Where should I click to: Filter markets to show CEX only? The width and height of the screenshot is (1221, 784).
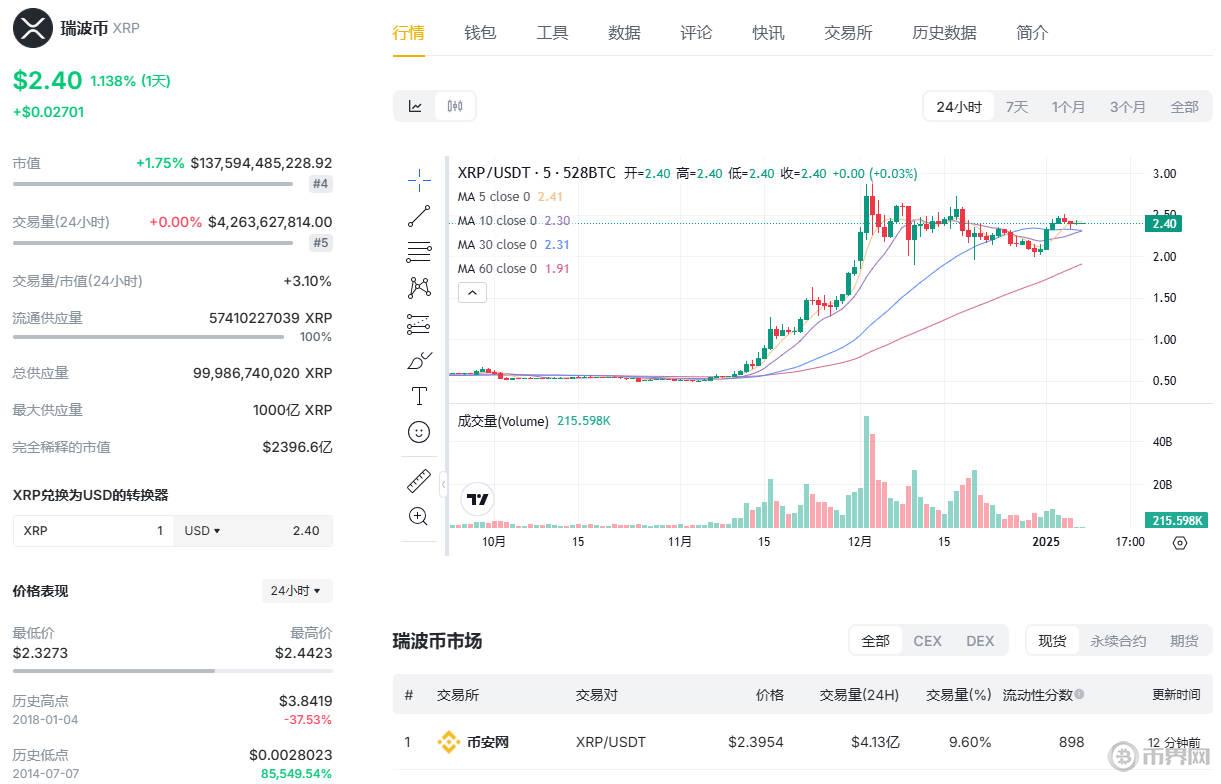[x=927, y=640]
